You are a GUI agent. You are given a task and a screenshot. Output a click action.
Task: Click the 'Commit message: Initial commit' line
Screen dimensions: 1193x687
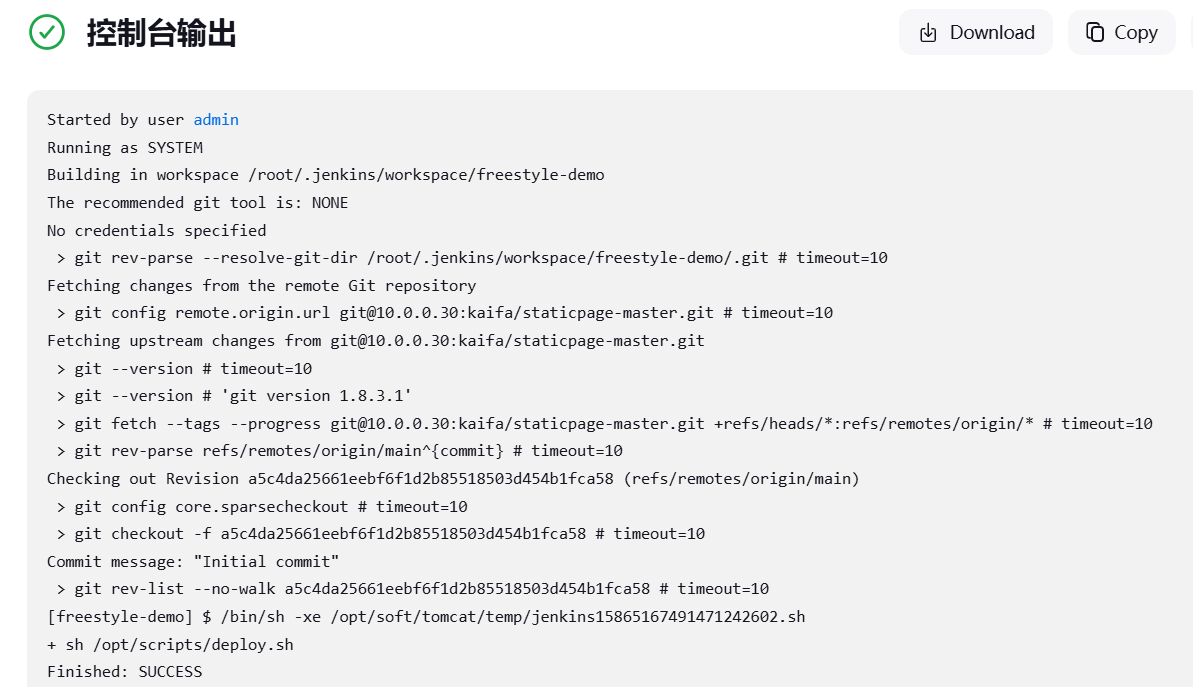[x=193, y=562]
